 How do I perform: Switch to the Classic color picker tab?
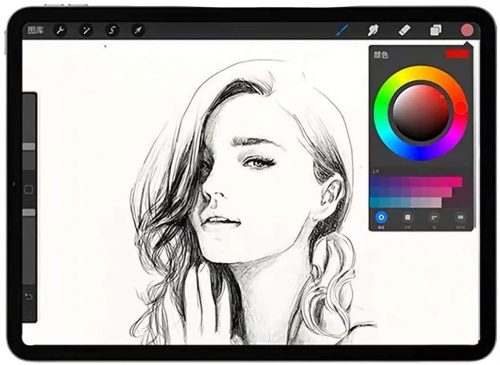(407, 218)
